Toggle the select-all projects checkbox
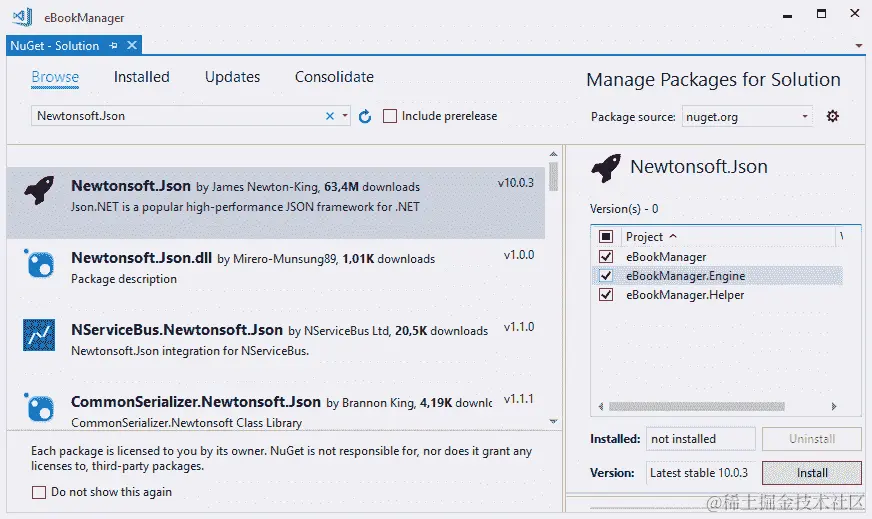 [x=606, y=236]
